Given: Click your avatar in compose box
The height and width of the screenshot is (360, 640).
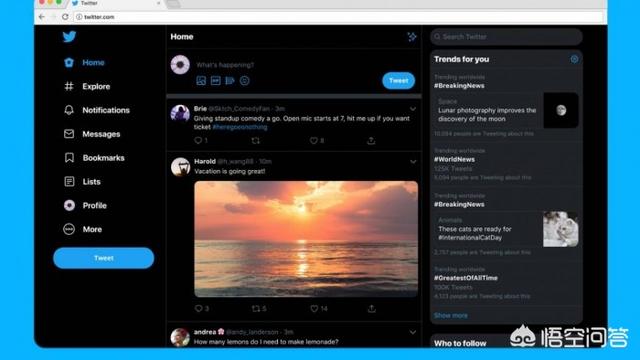Looking at the screenshot, I should point(180,64).
